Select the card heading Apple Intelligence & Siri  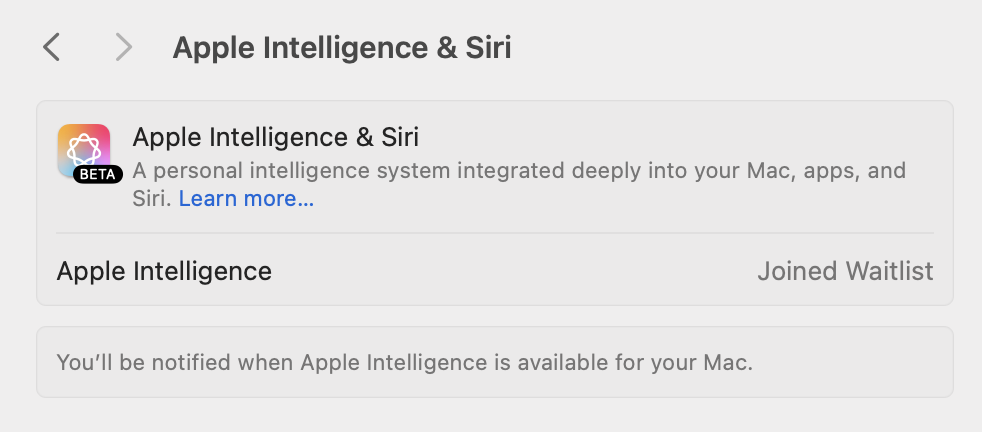[x=275, y=137]
